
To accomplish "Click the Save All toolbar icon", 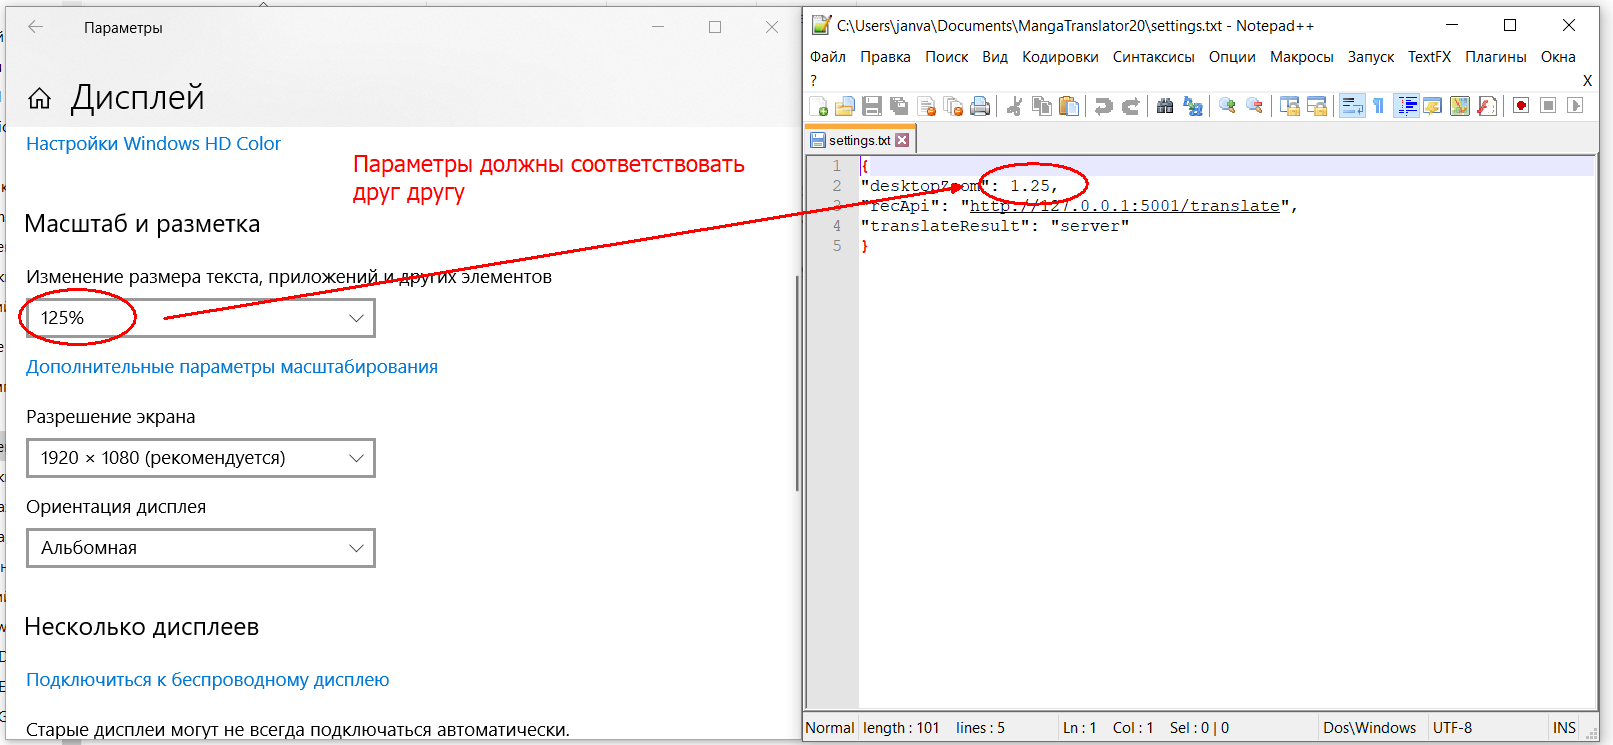I will [899, 106].
